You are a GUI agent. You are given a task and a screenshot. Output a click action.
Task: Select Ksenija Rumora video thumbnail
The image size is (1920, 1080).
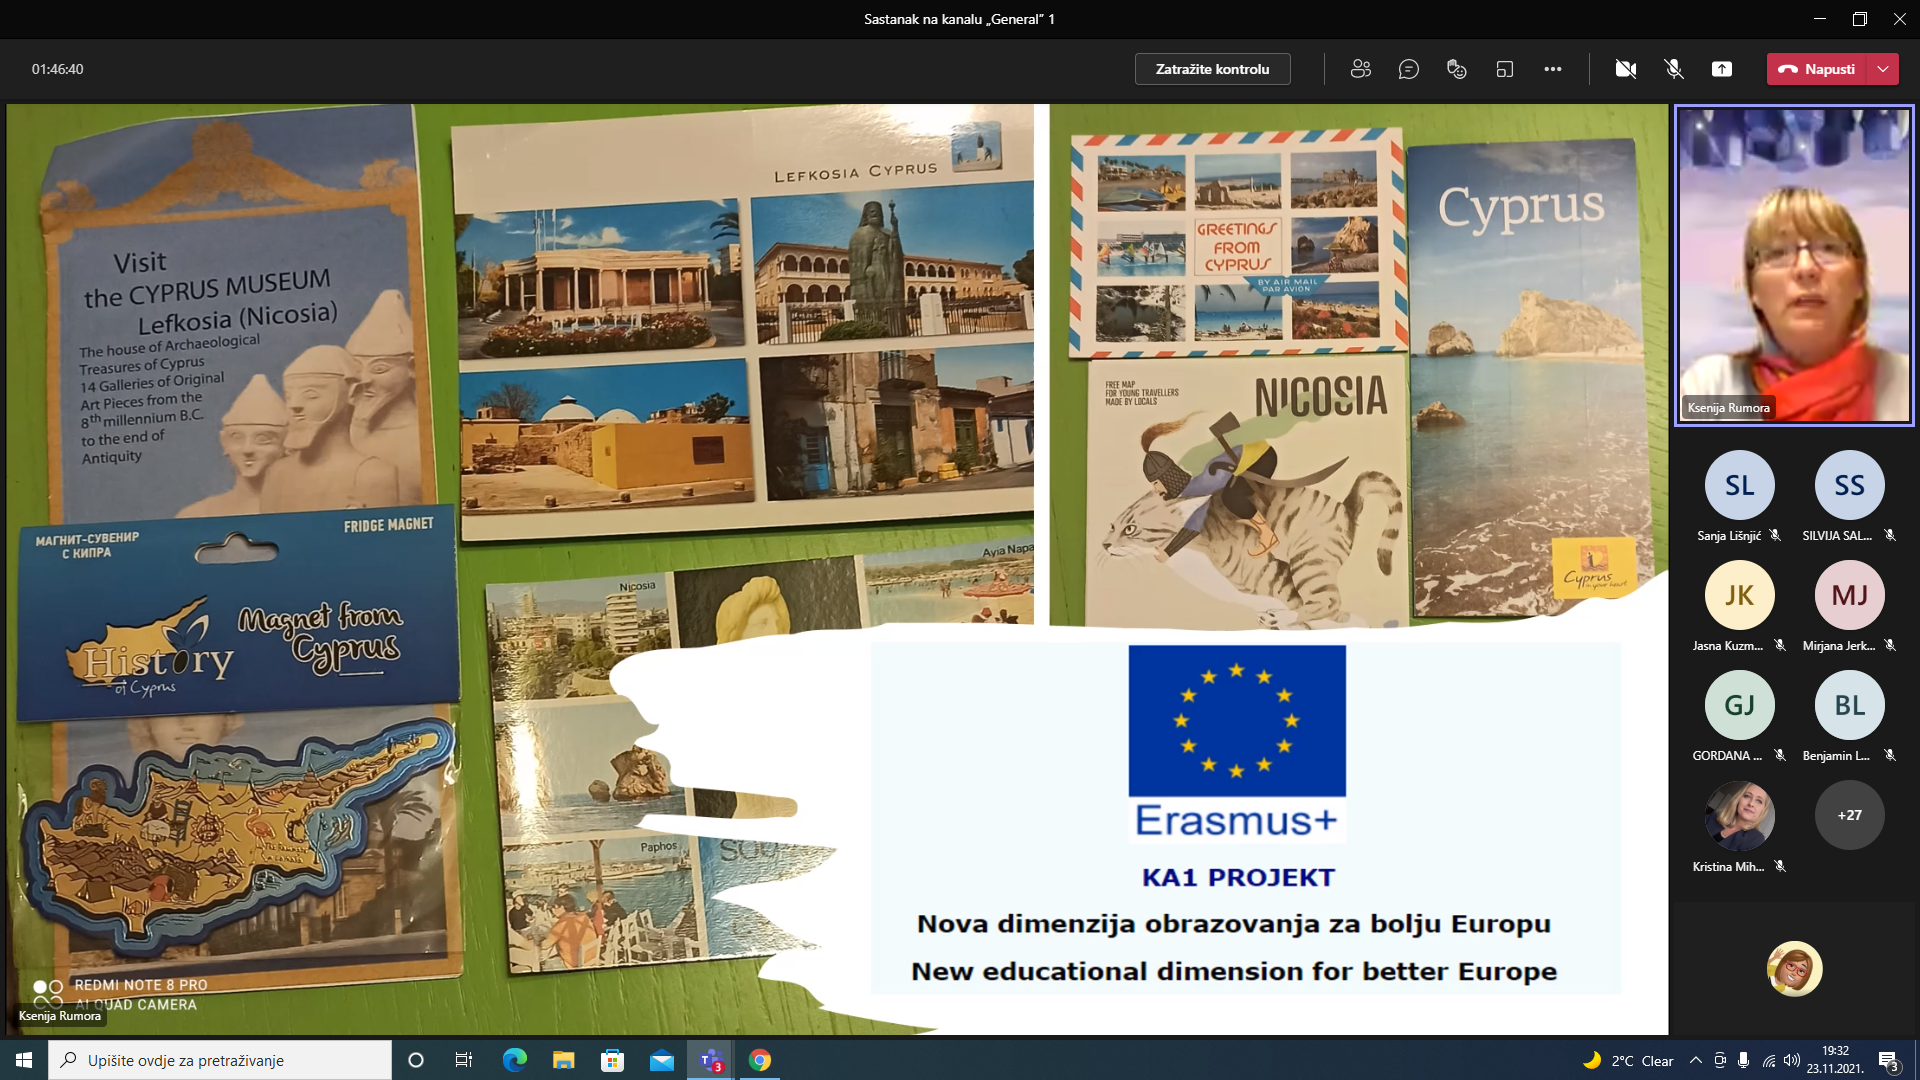click(x=1794, y=265)
